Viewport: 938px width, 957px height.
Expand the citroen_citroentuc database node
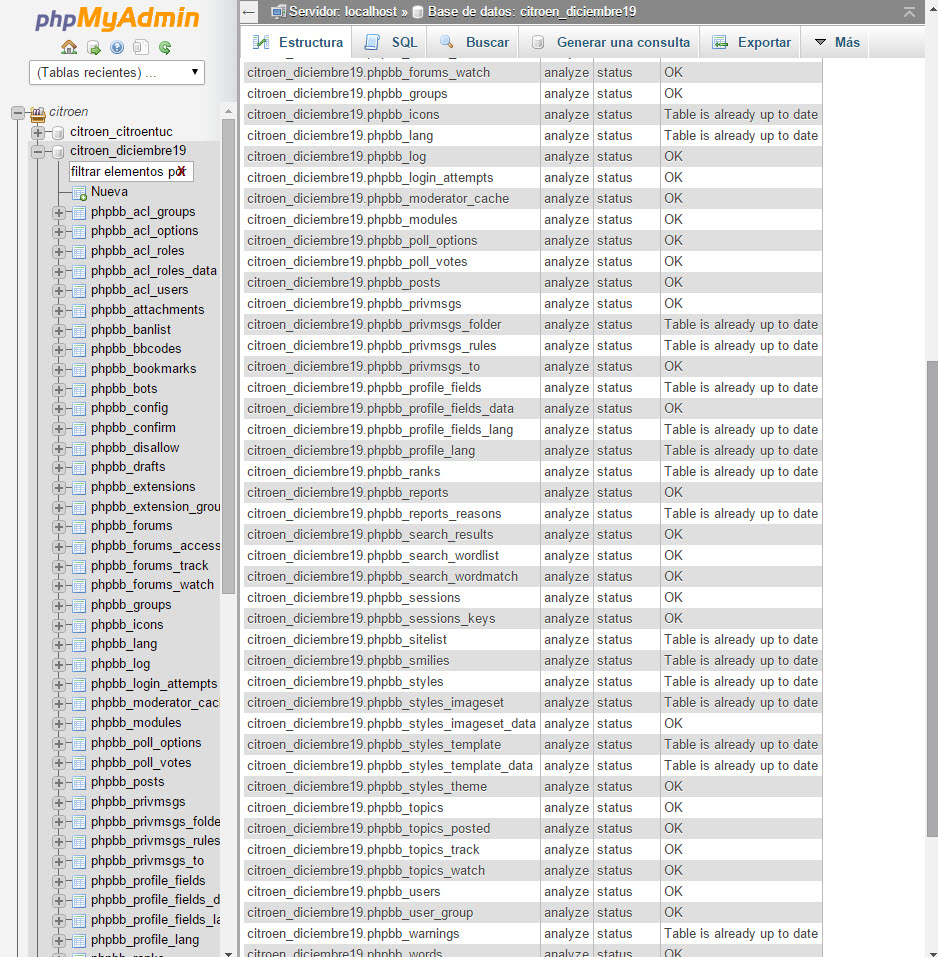[38, 132]
